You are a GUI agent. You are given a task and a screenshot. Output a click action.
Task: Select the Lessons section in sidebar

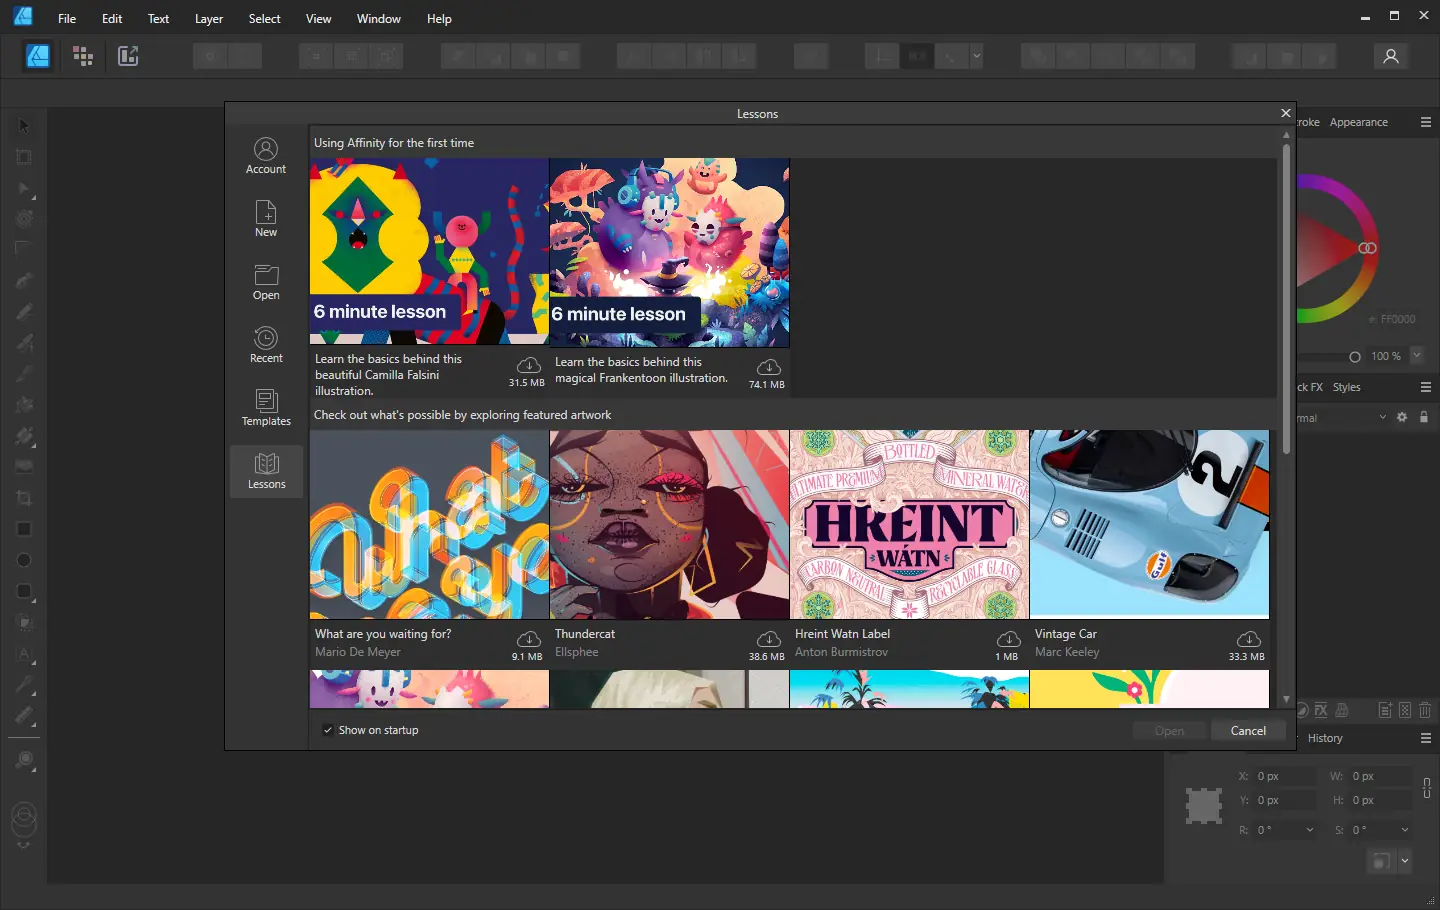(266, 470)
